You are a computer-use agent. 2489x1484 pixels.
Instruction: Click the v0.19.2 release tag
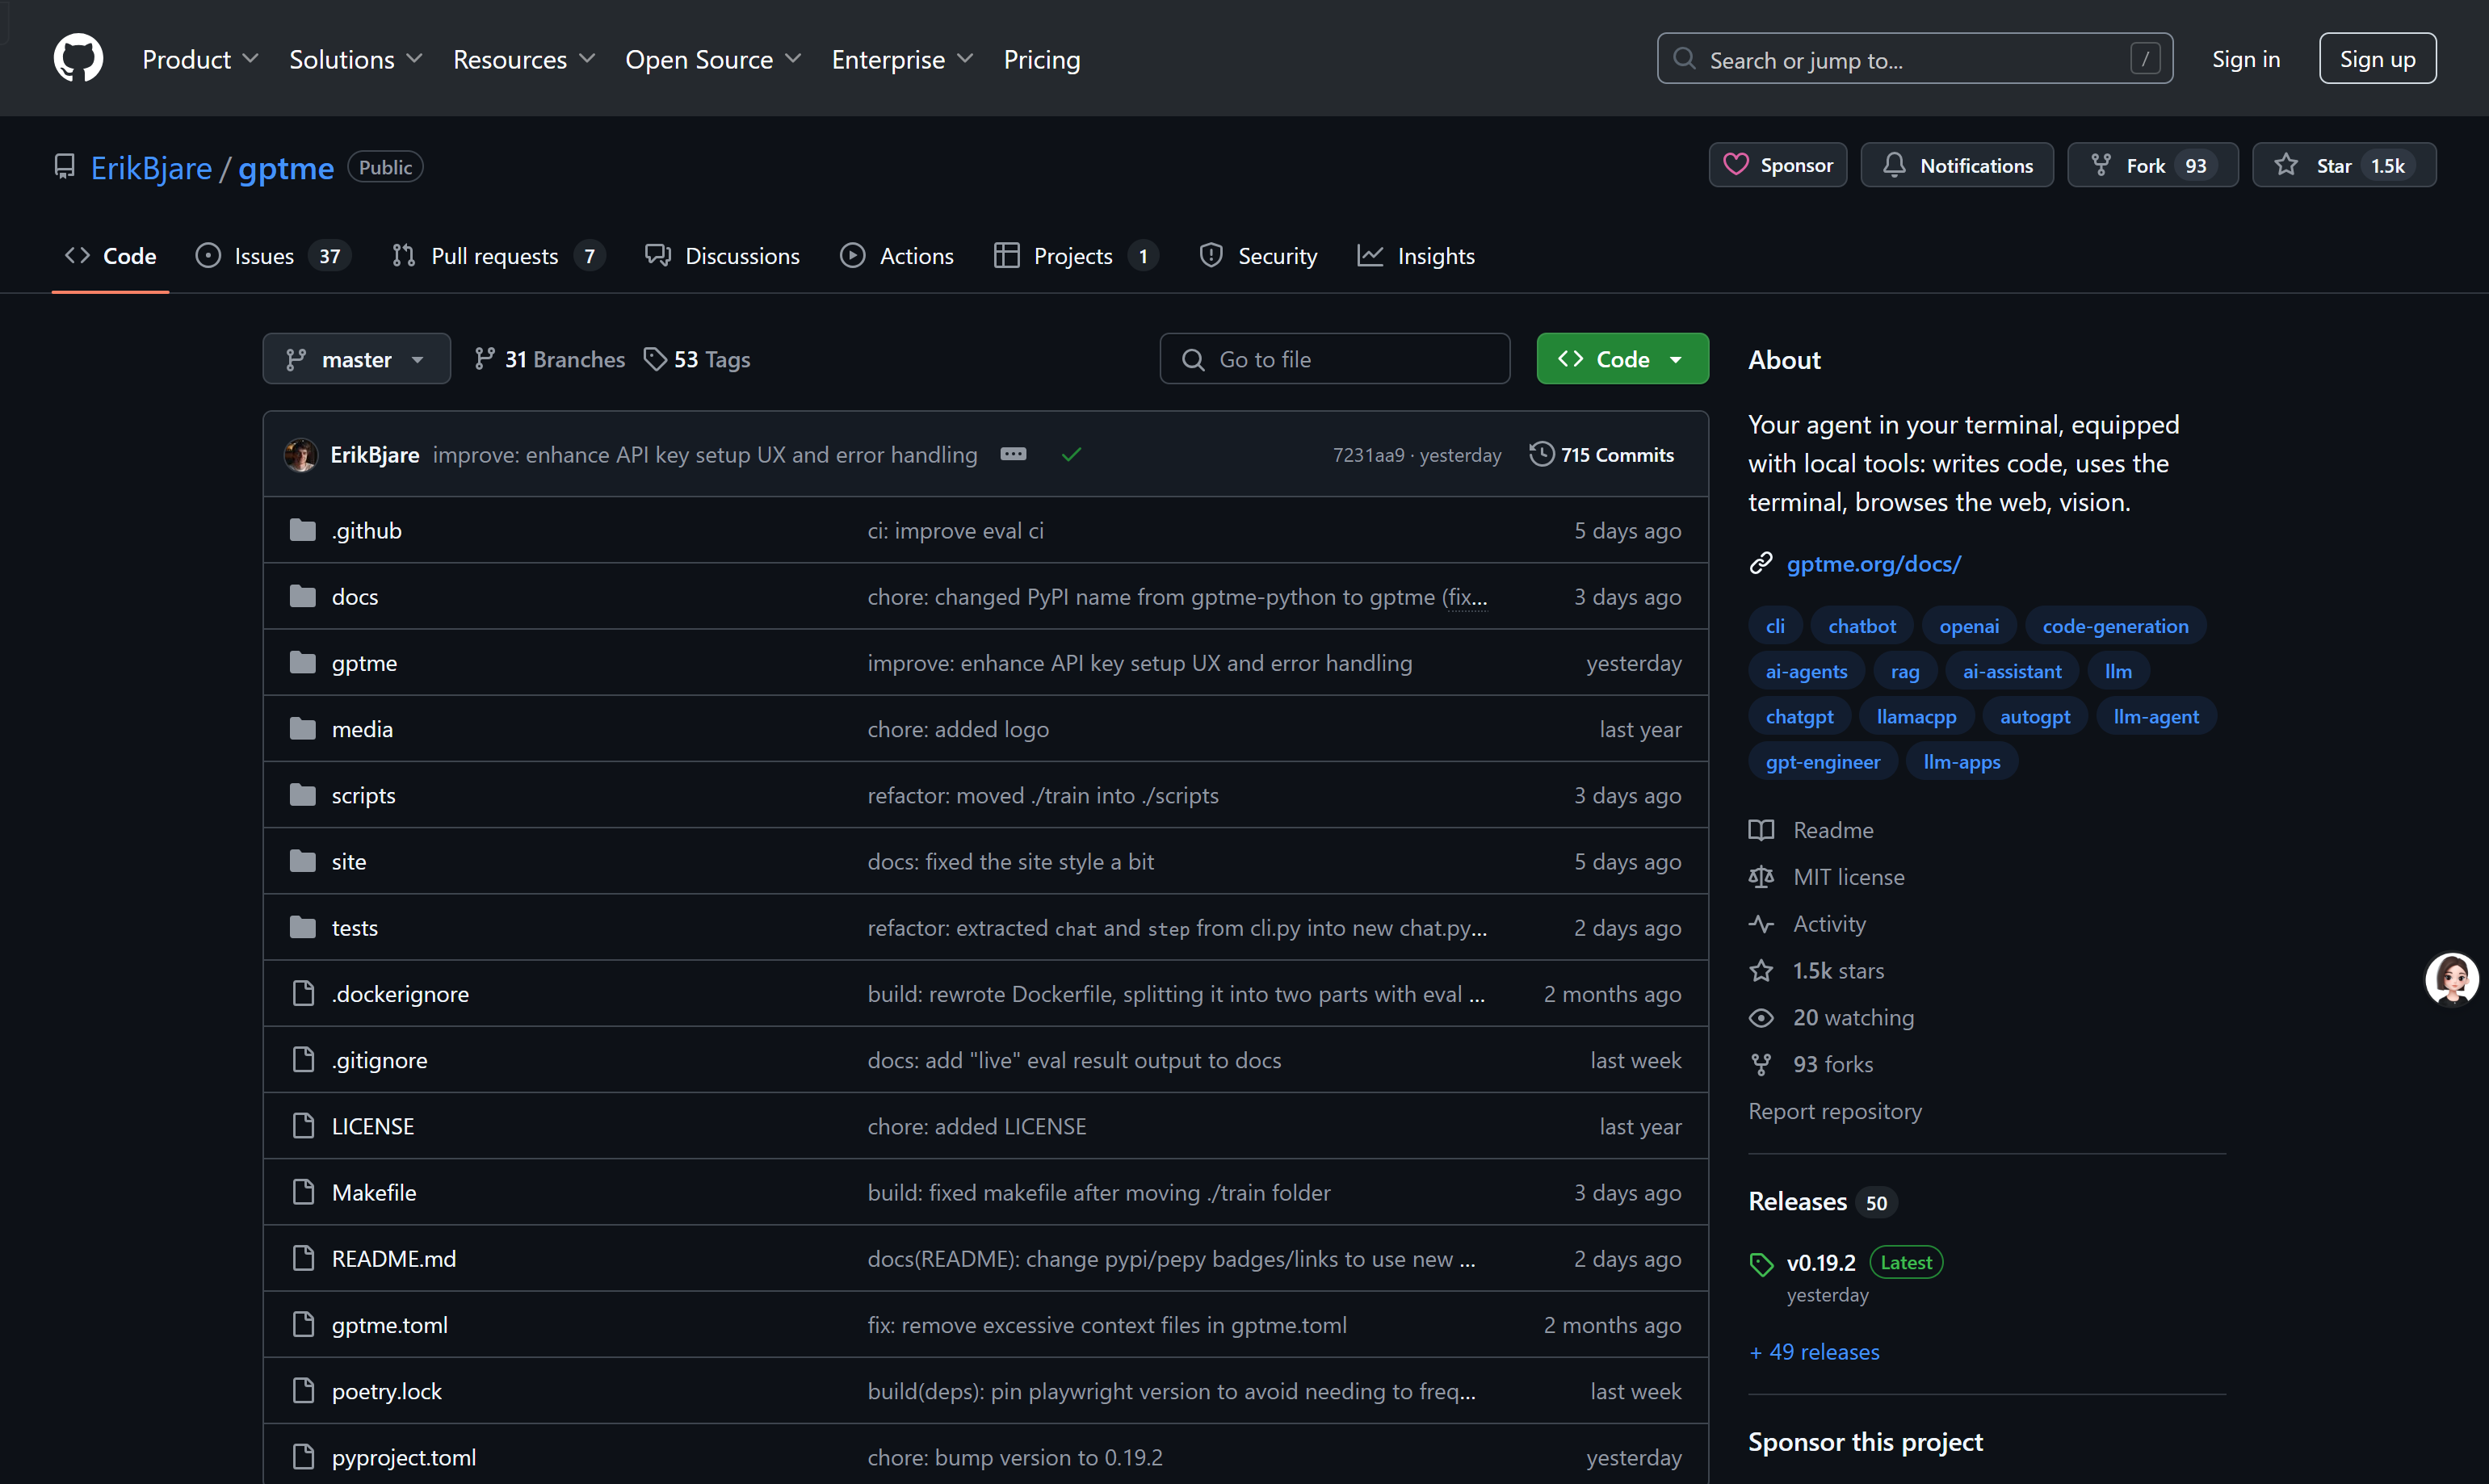pos(1820,1262)
